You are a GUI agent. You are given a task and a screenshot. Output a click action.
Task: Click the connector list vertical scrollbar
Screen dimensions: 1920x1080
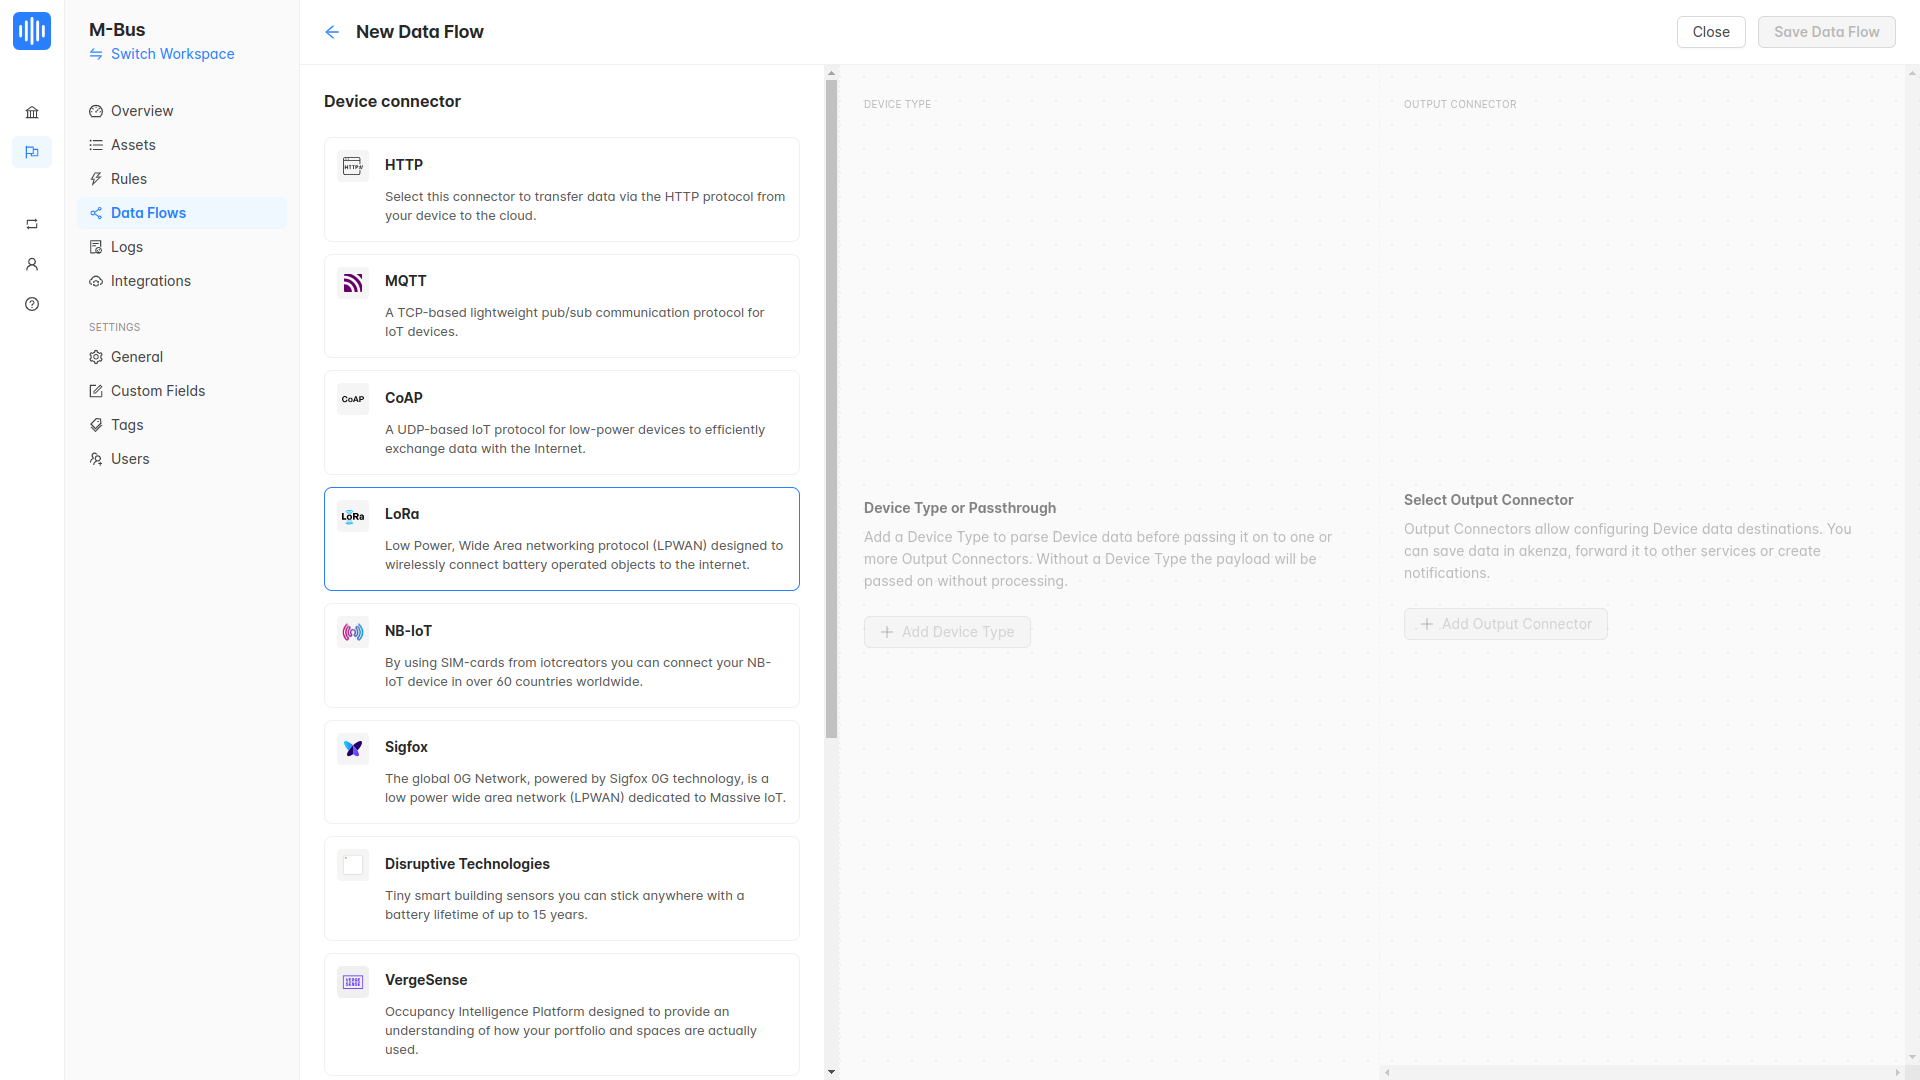coord(831,410)
